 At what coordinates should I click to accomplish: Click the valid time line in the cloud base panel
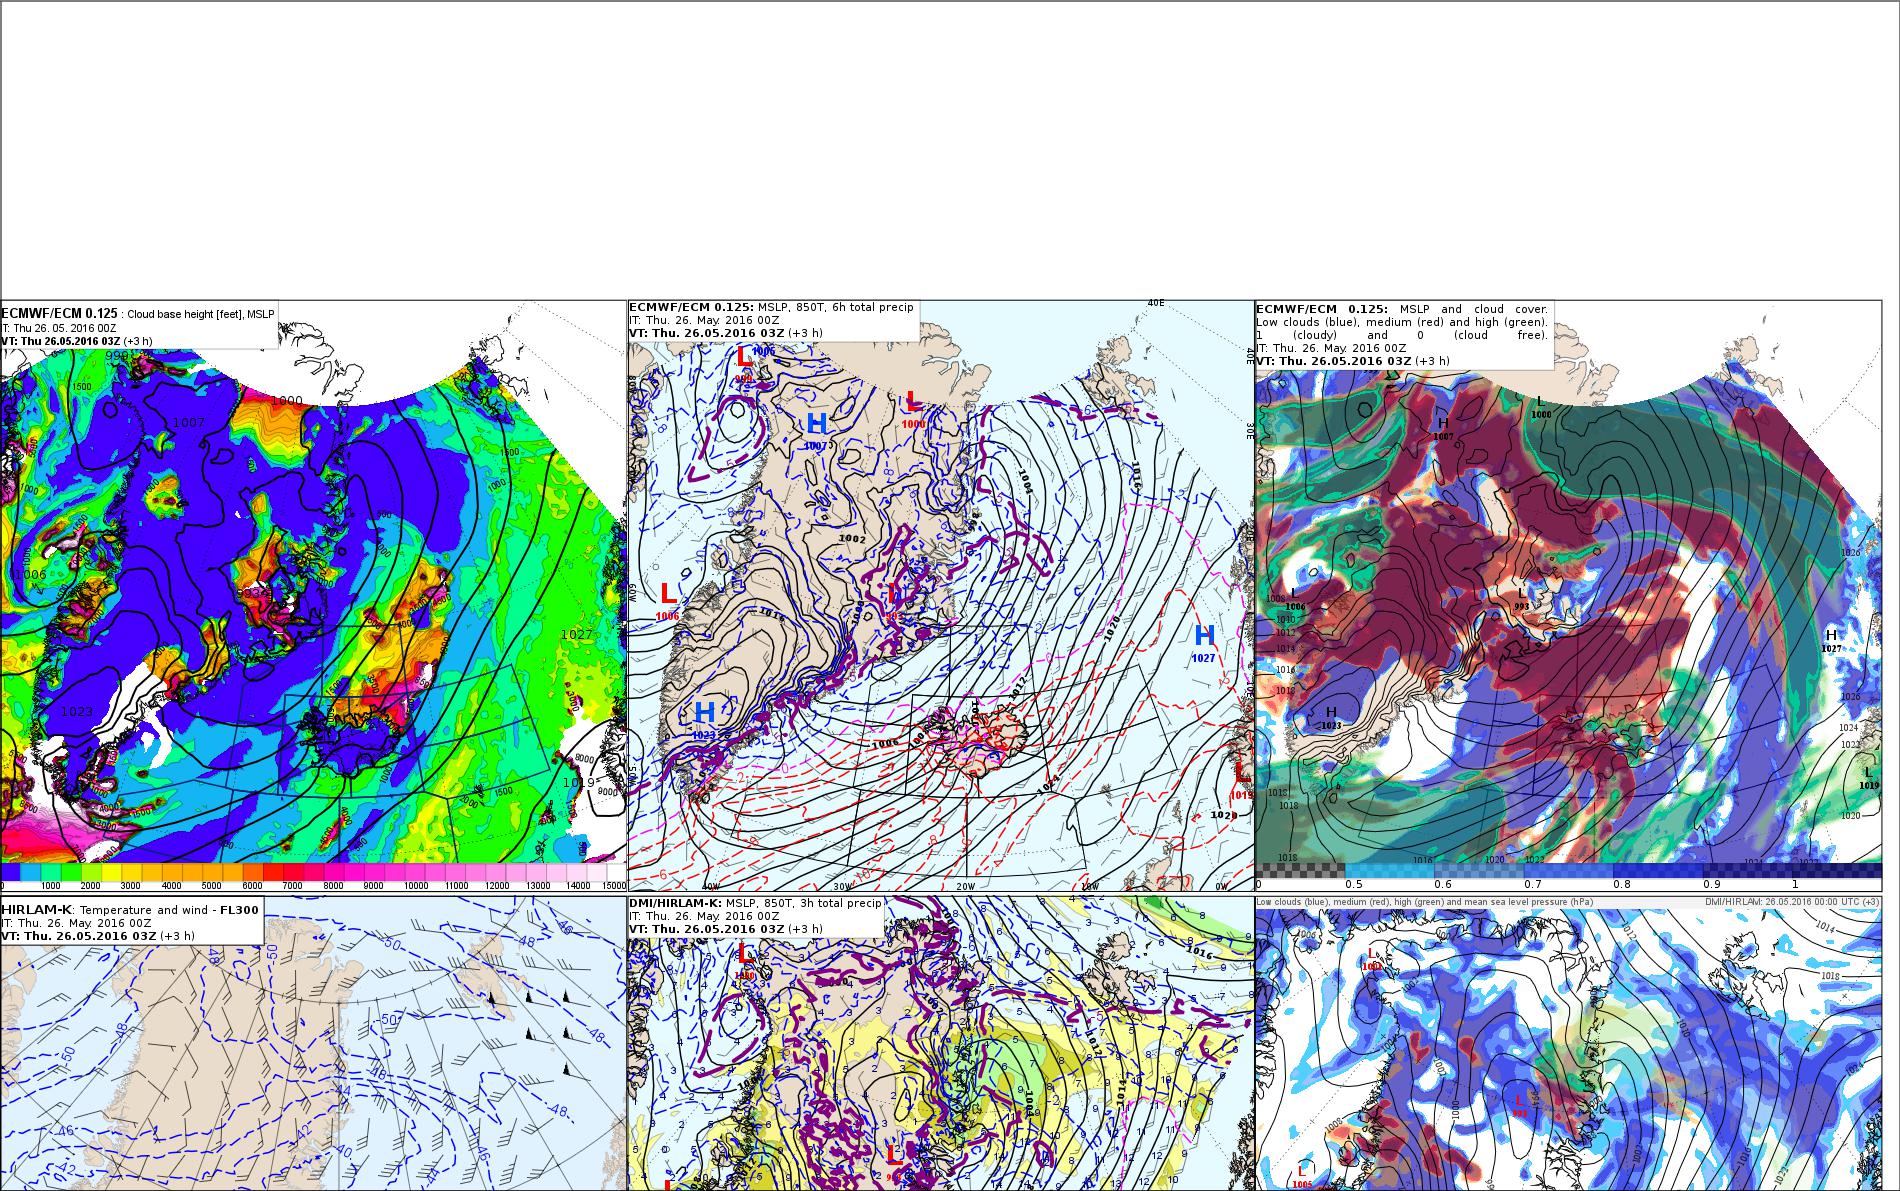[x=77, y=341]
